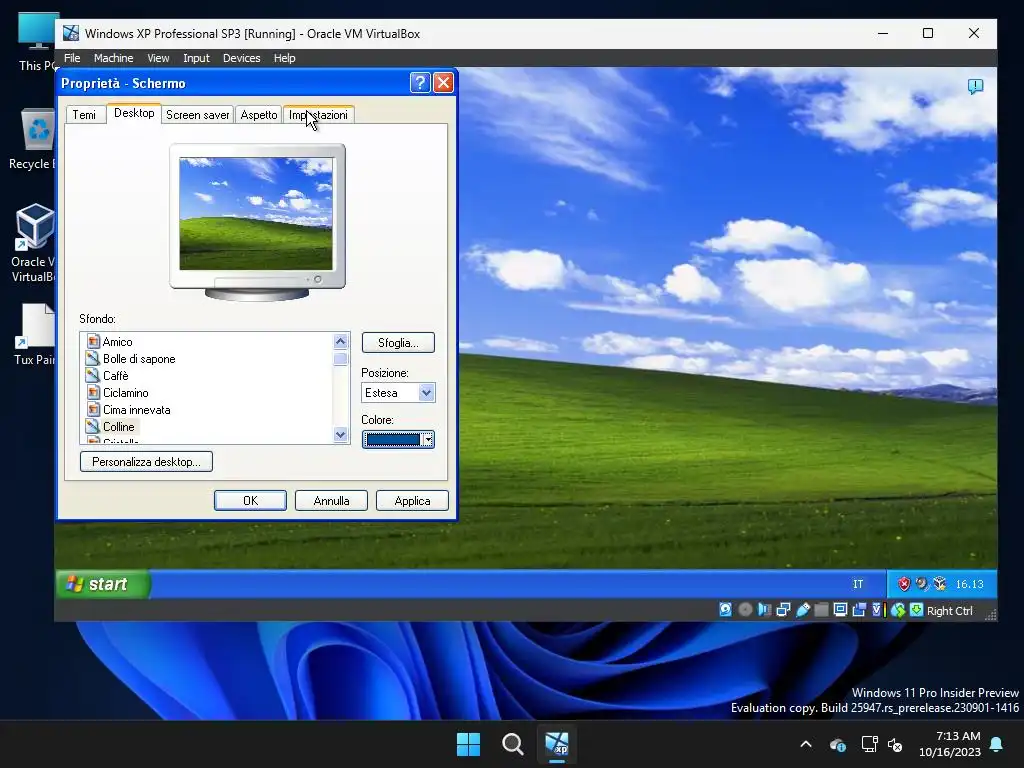The height and width of the screenshot is (768, 1024).
Task: Open the Devices menu
Action: (x=242, y=58)
